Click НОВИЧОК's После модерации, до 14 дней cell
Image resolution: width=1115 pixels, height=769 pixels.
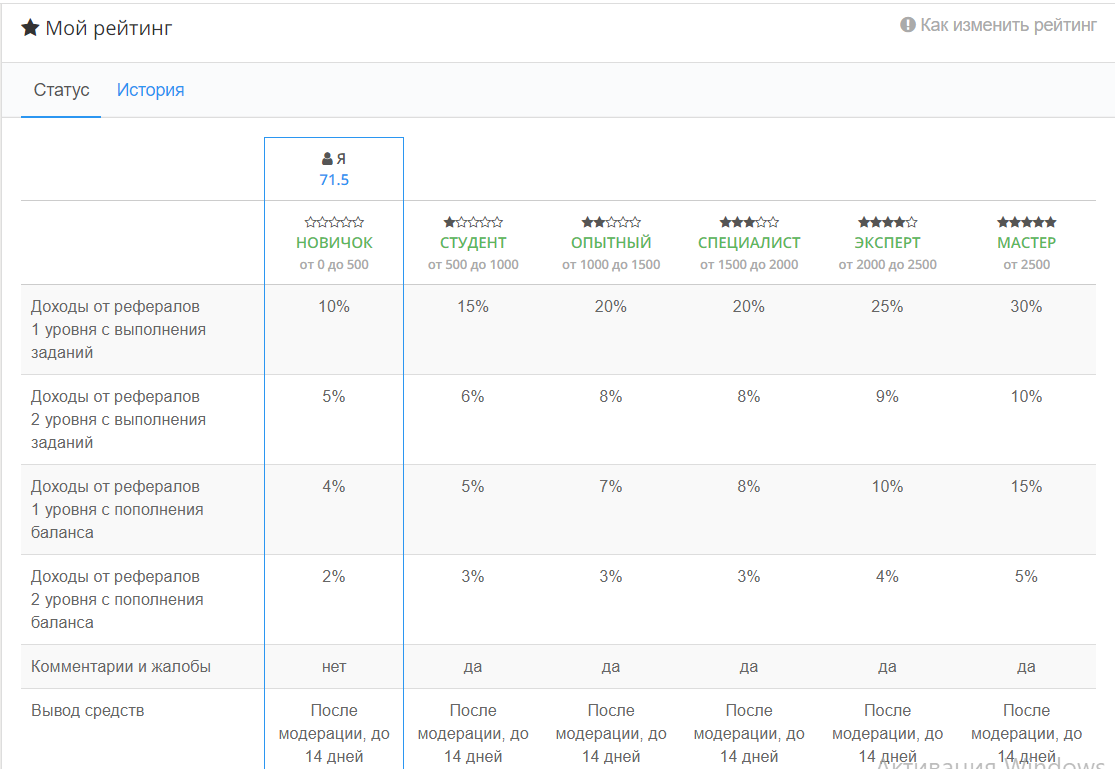pyautogui.click(x=334, y=733)
